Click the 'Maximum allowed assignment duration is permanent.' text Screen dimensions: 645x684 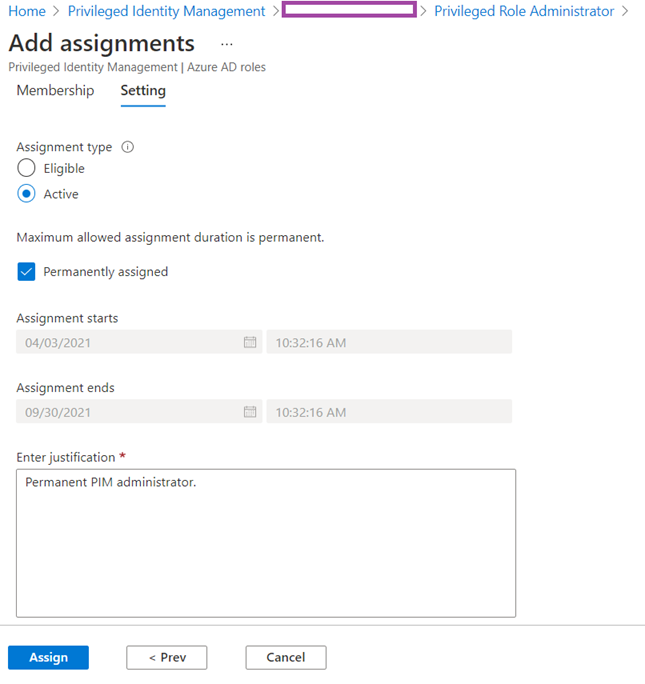coord(170,237)
